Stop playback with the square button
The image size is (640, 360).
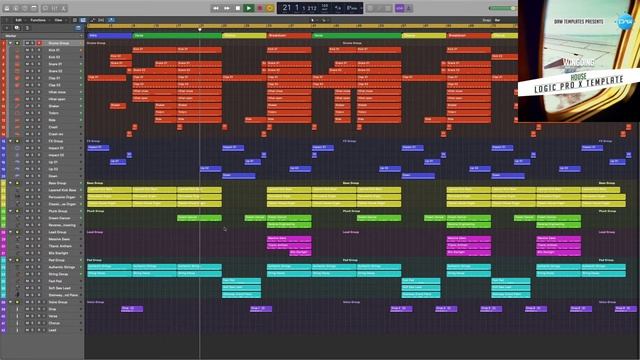tap(238, 8)
